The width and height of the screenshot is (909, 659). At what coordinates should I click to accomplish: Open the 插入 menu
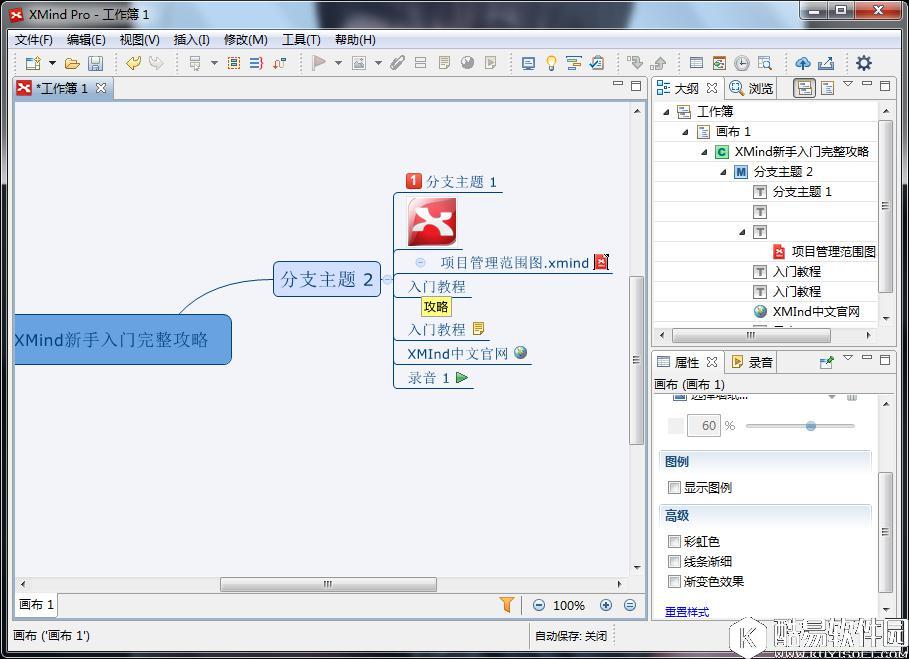[191, 40]
